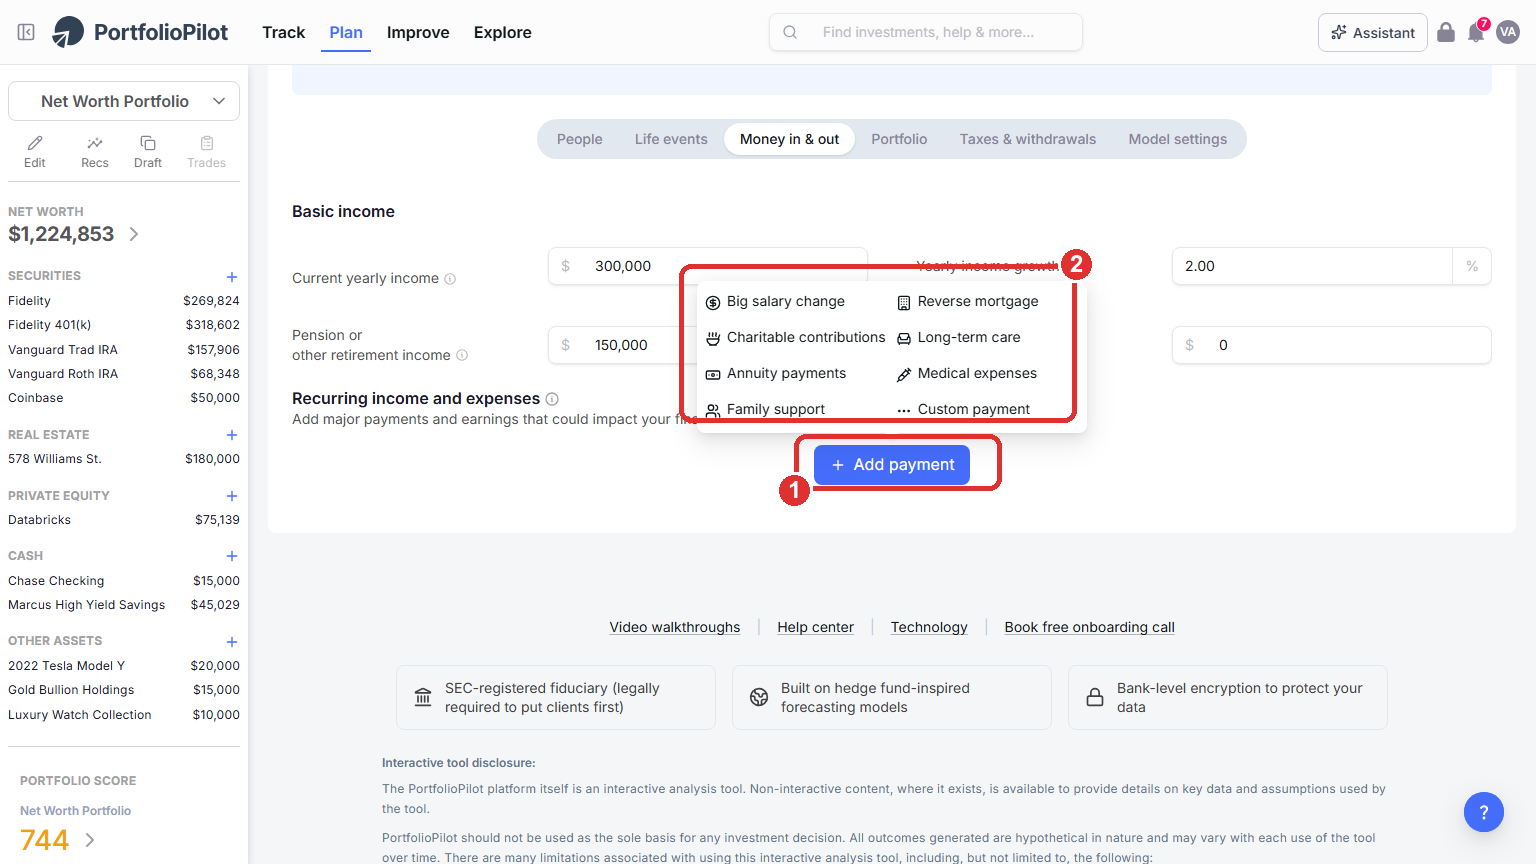The image size is (1536, 864).
Task: Add private equity with plus icon
Action: coord(232,496)
